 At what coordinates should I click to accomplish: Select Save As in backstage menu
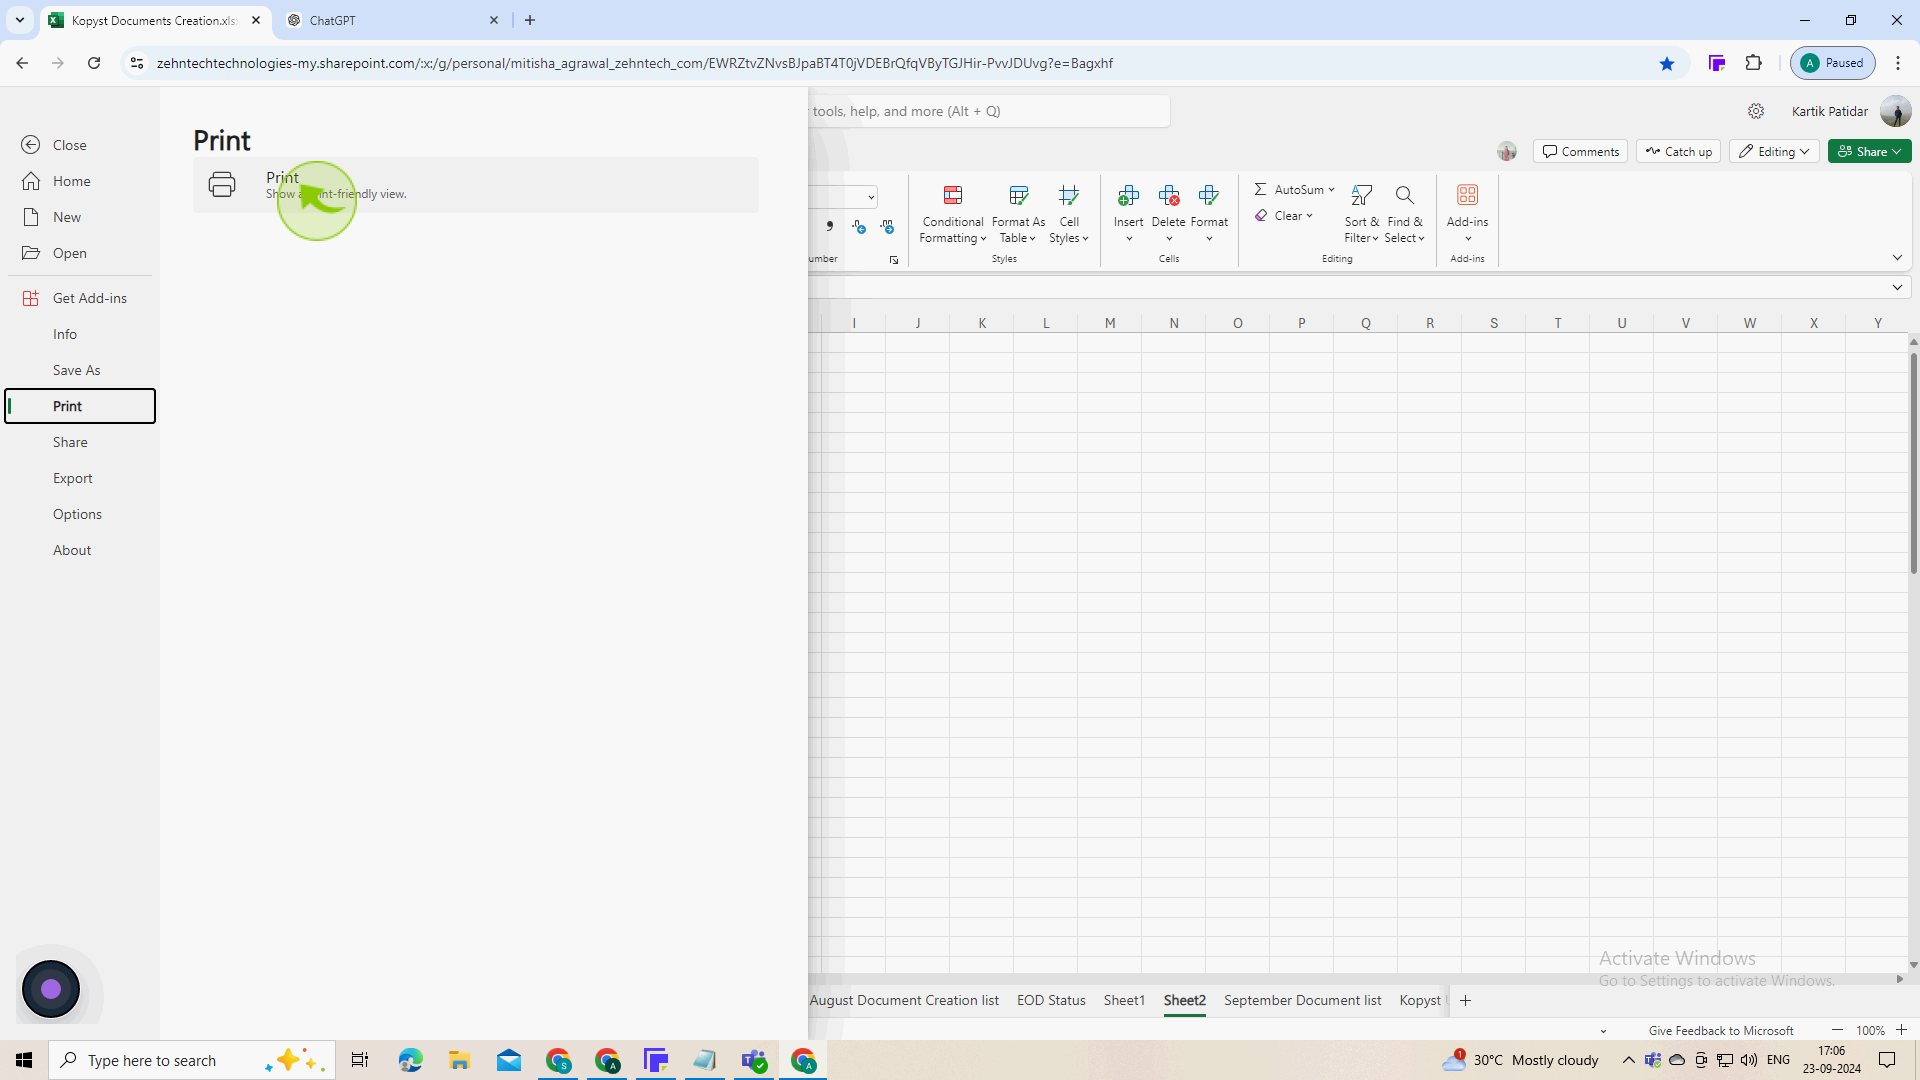[x=79, y=370]
